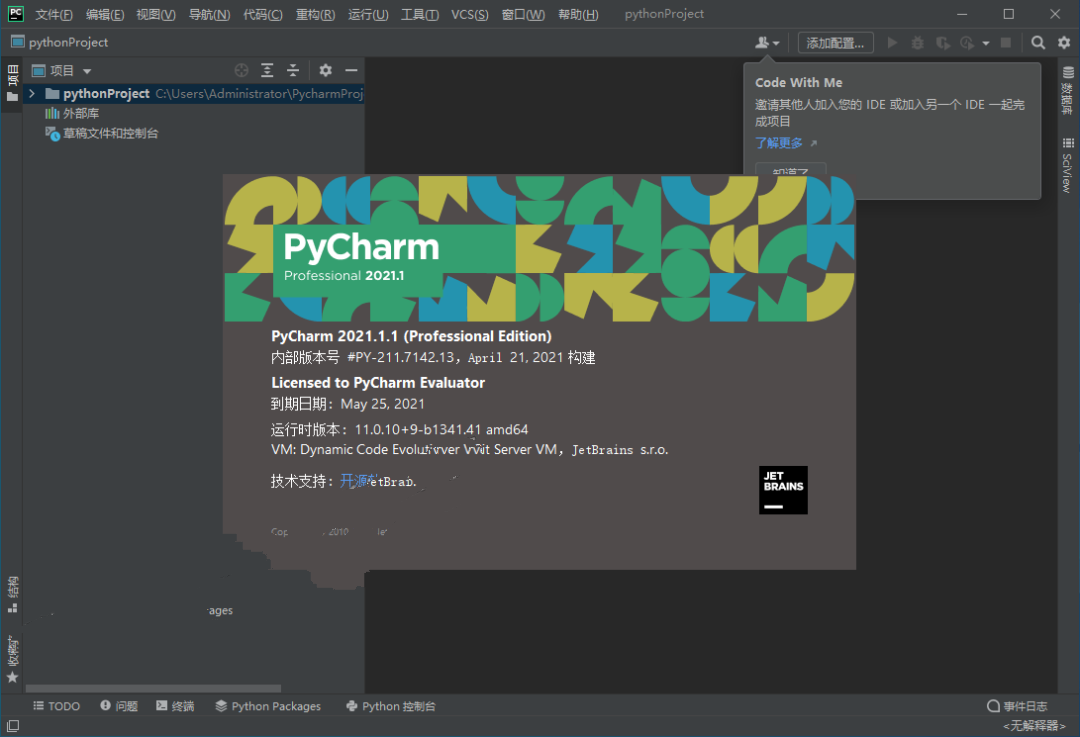This screenshot has height=737, width=1080.
Task: Open the dropdown arrow next to profile icon
Action: (x=986, y=43)
